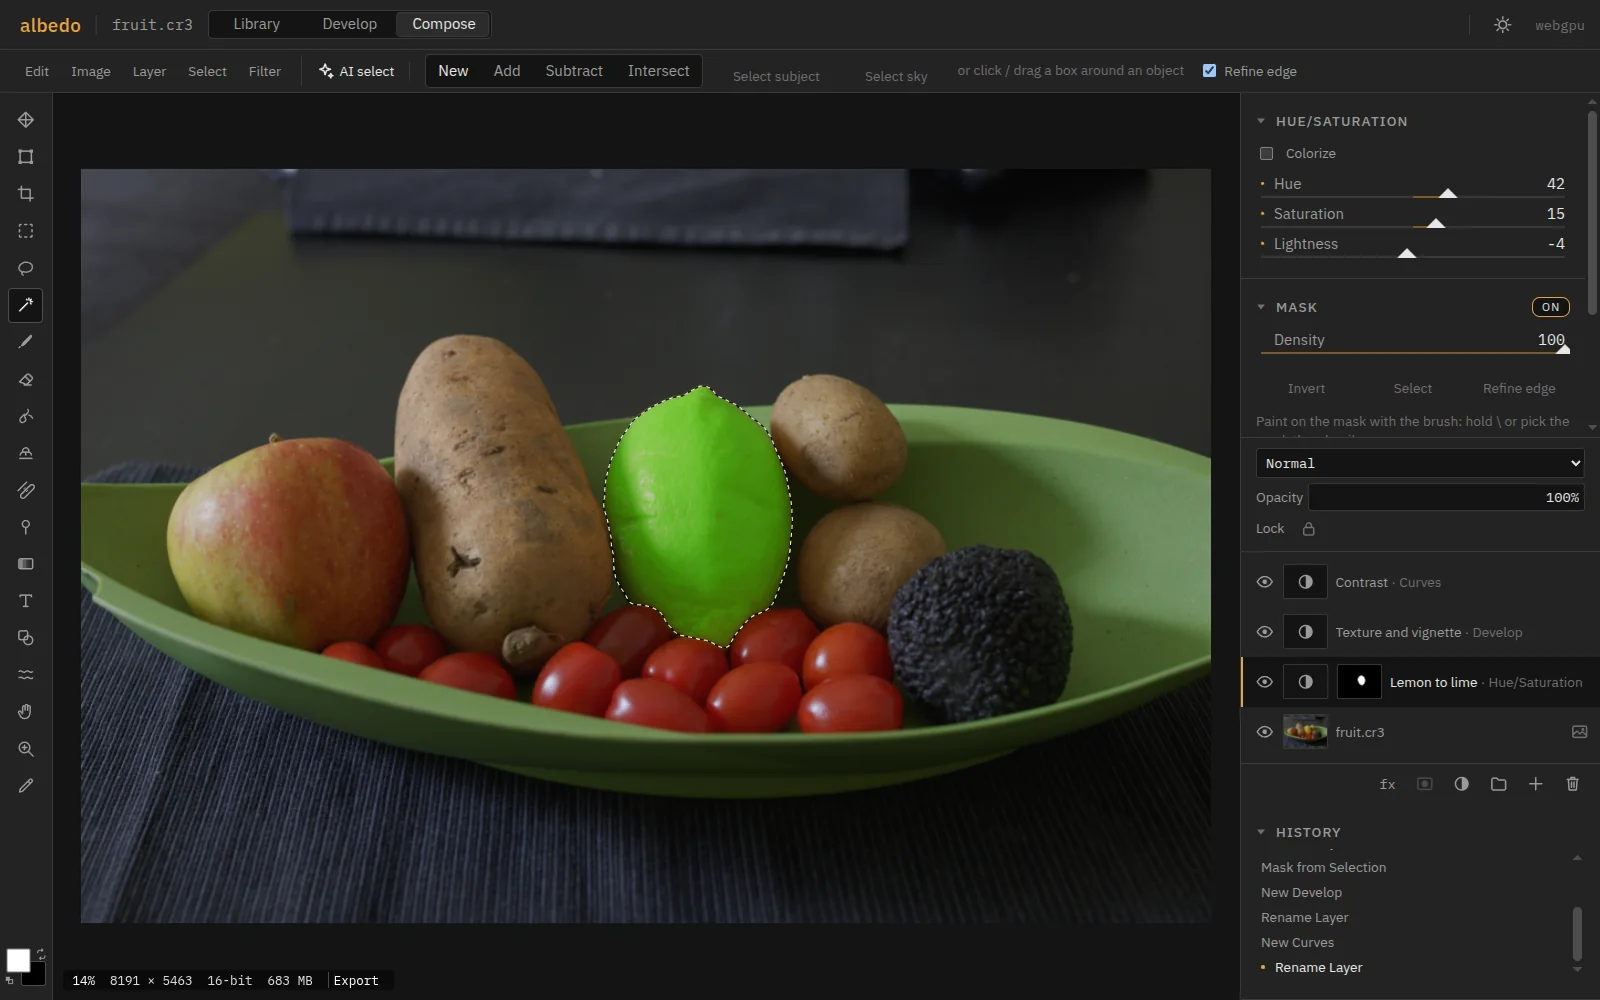Select the Eyedropper tool
This screenshot has height=1000, width=1600.
pyautogui.click(x=26, y=786)
